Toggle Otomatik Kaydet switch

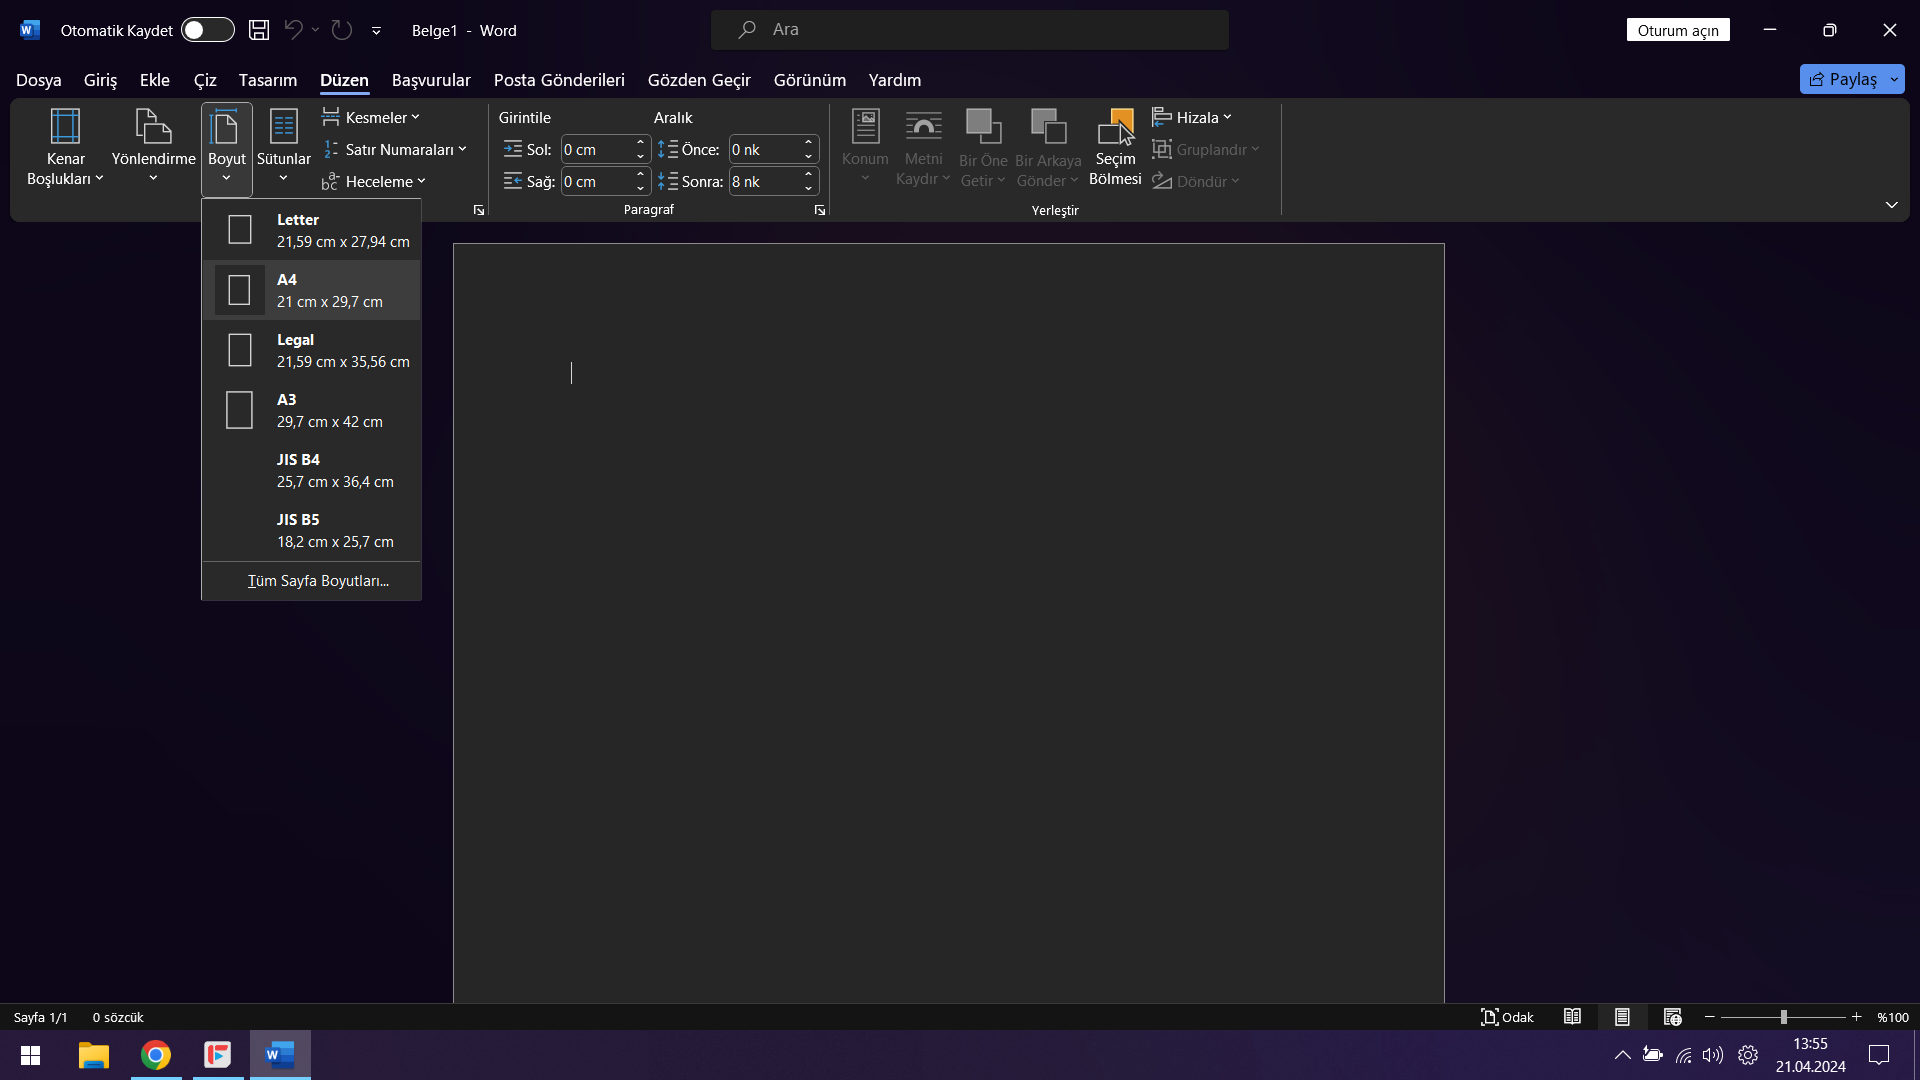point(207,30)
